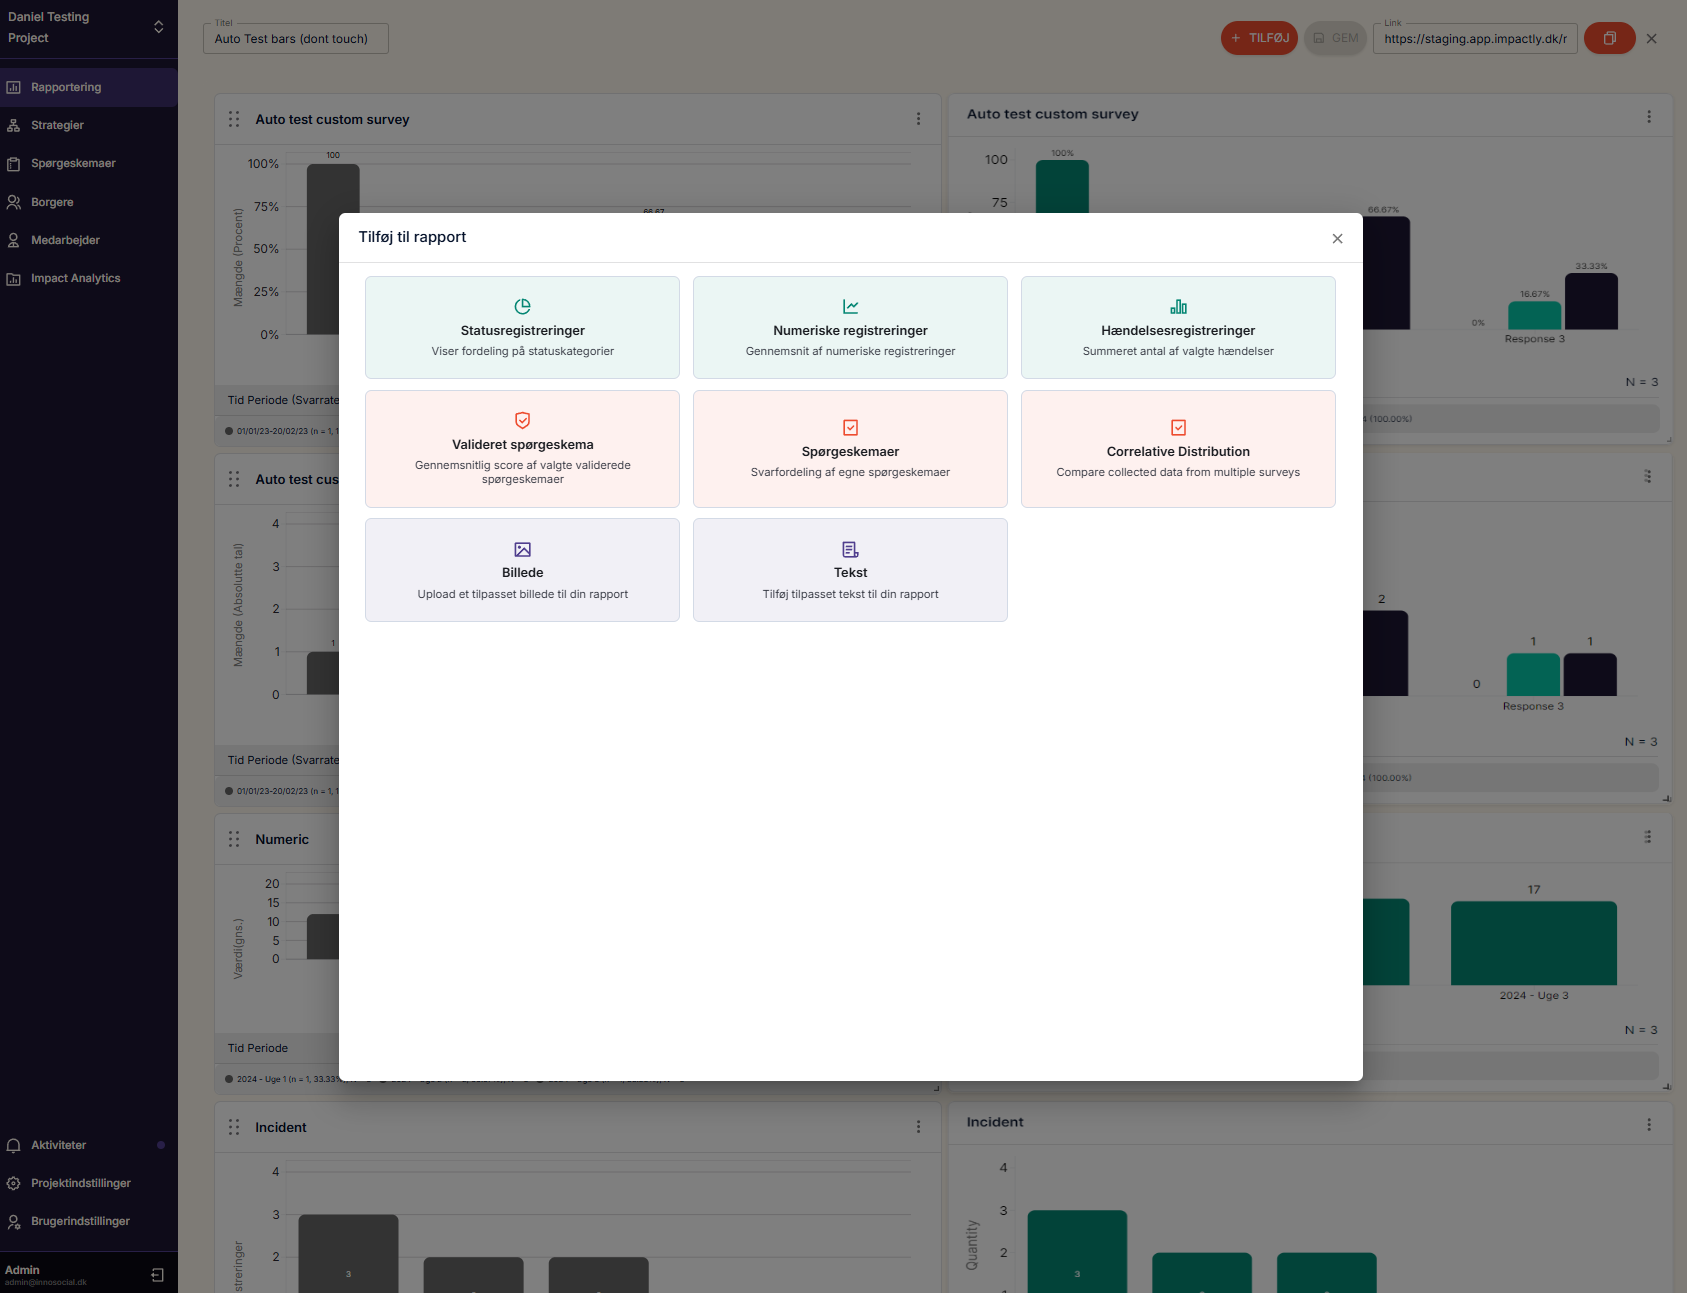Click the Brugerindstillinger user settings icon
This screenshot has height=1293, width=1687.
click(x=14, y=1222)
